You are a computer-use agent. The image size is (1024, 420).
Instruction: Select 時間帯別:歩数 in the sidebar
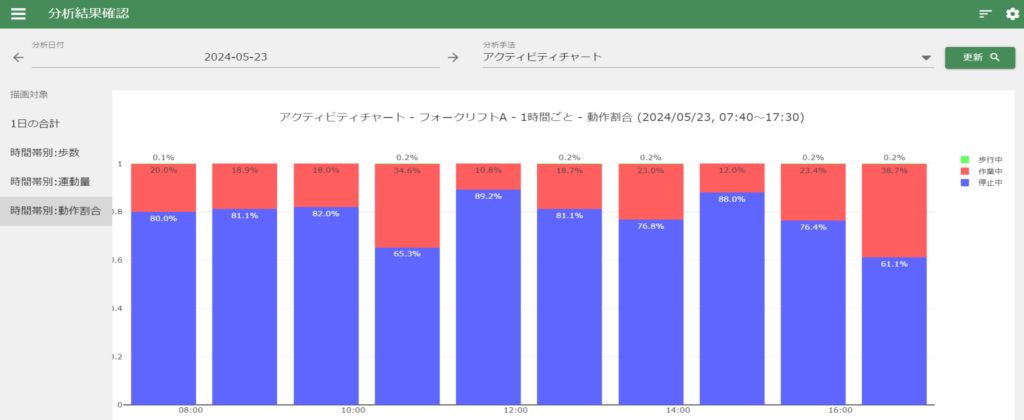44,152
